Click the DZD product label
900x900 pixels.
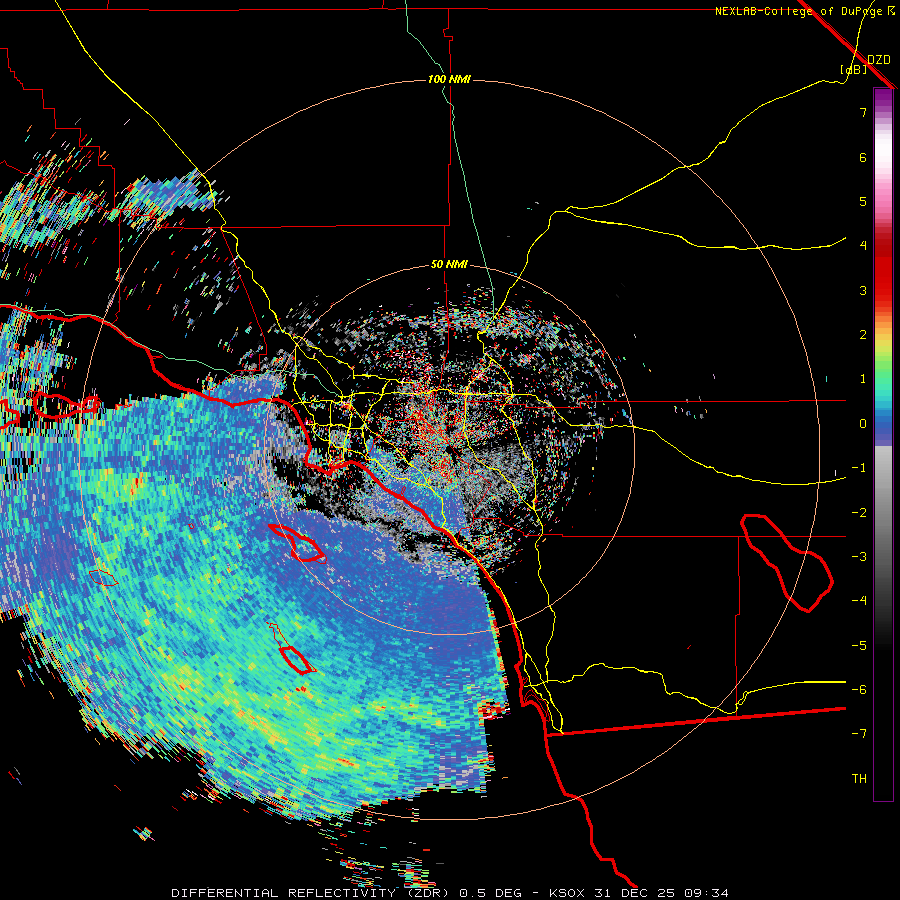pyautogui.click(x=879, y=60)
